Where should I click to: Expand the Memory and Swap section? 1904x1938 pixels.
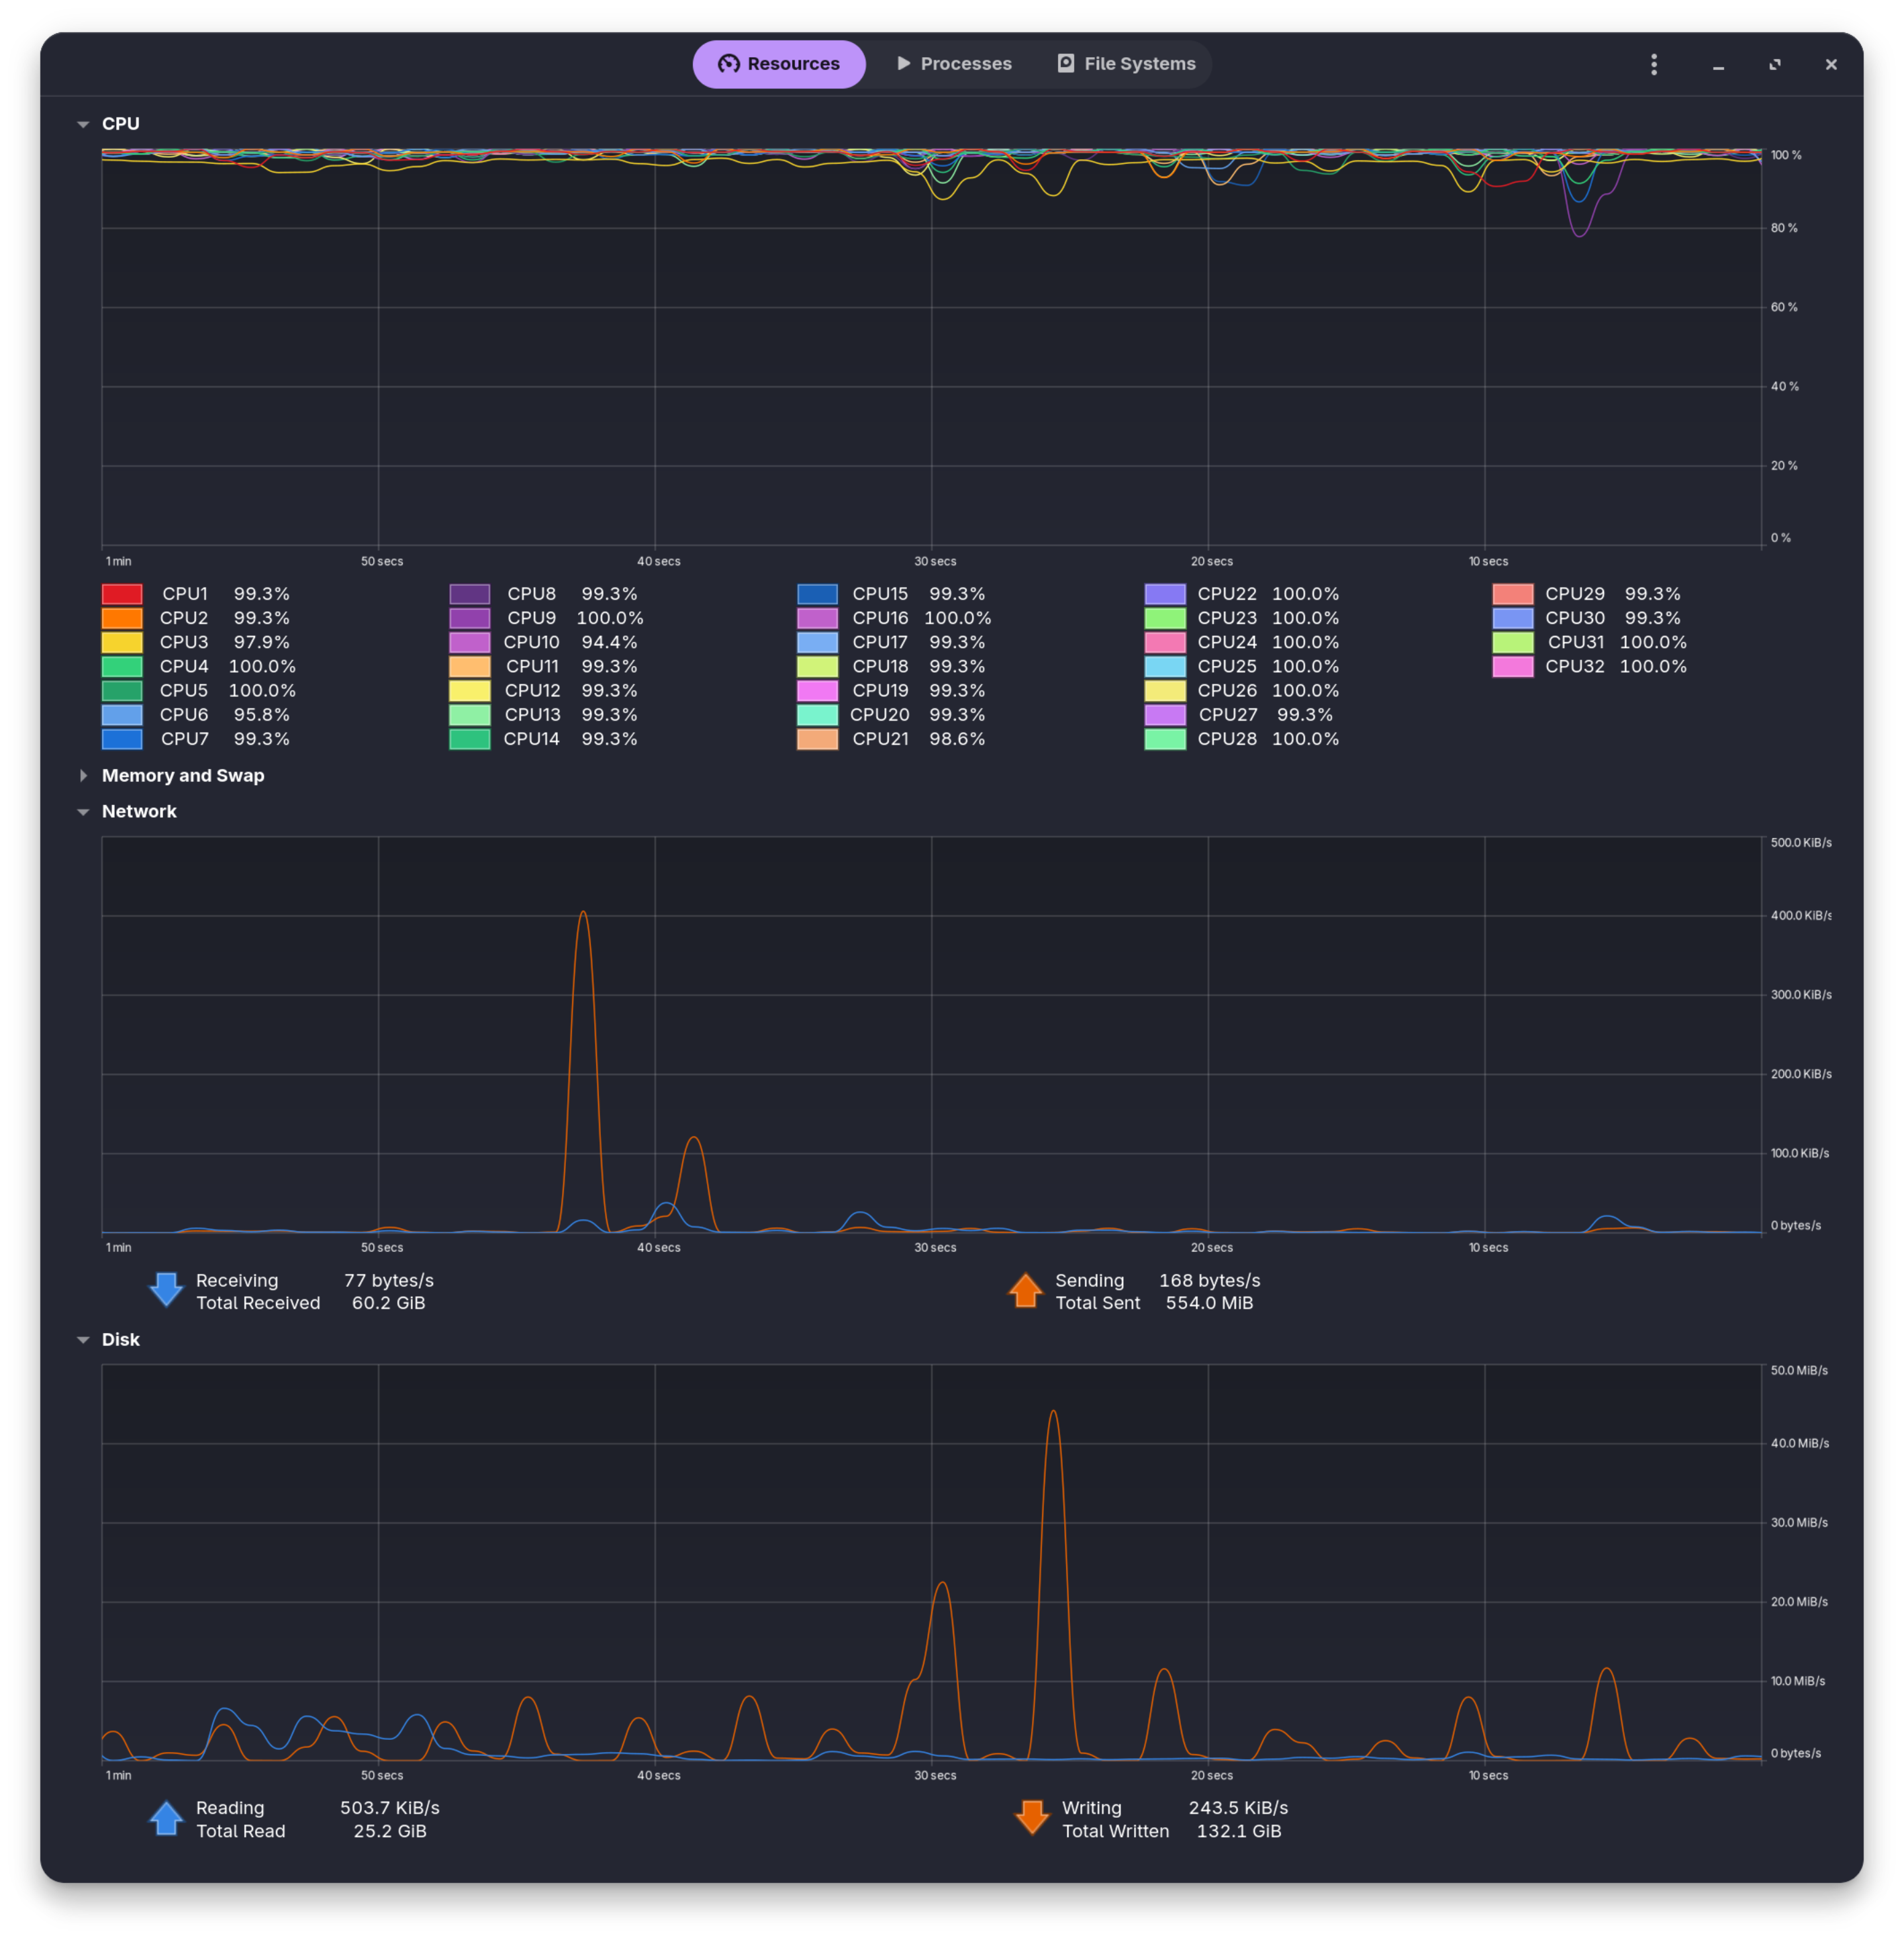click(x=83, y=776)
